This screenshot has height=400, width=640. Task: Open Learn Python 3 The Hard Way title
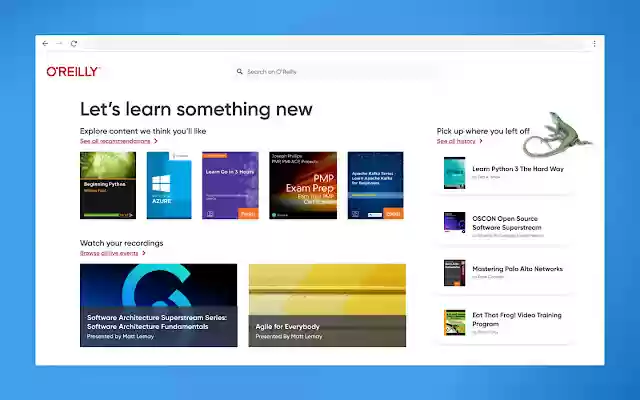point(518,169)
